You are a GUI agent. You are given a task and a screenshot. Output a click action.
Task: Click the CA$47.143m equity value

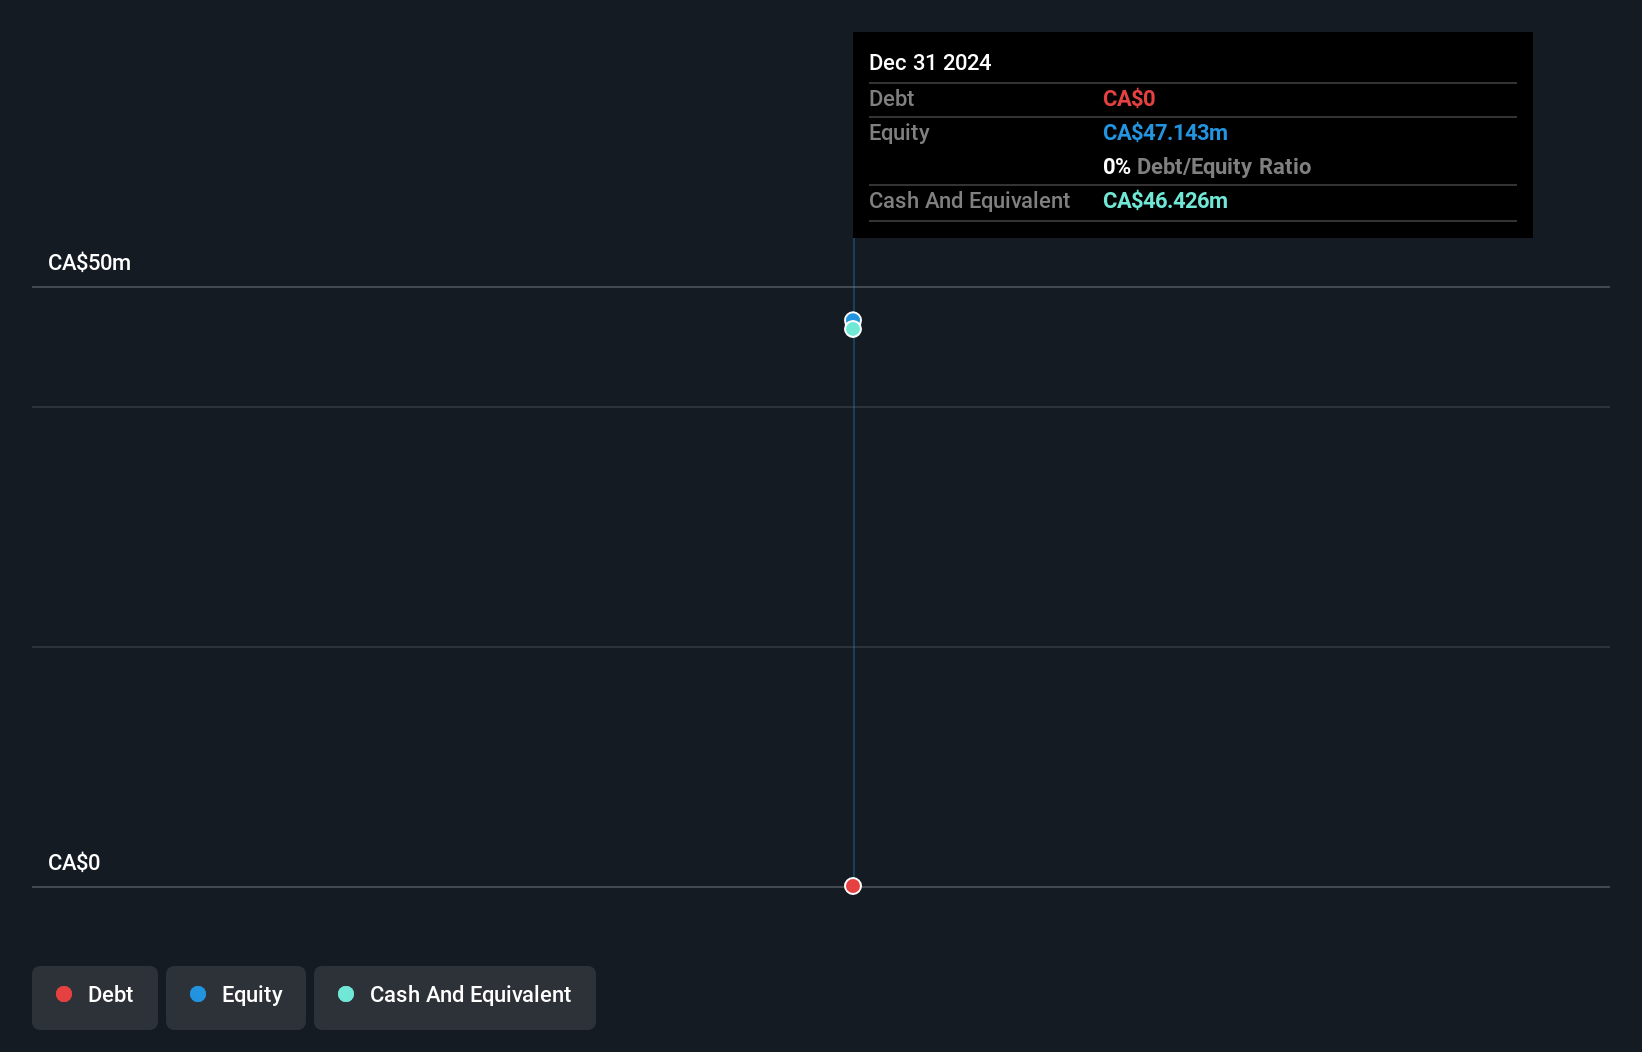(x=1165, y=133)
